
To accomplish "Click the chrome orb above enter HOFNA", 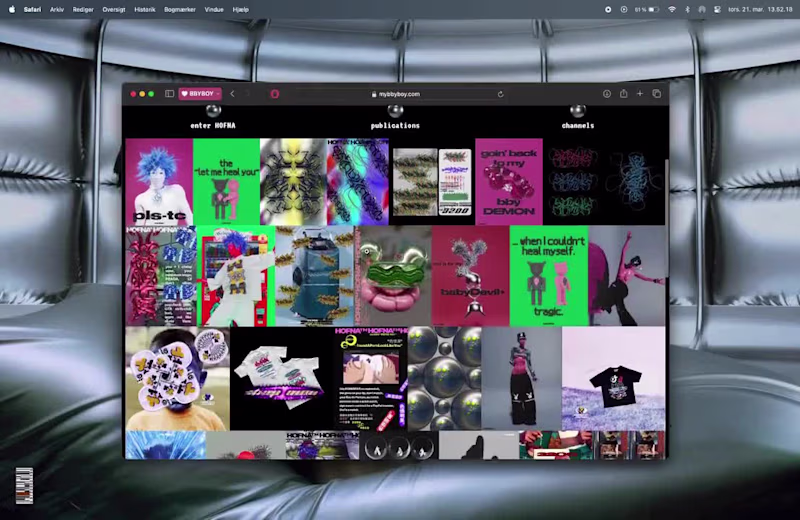I will [213, 111].
